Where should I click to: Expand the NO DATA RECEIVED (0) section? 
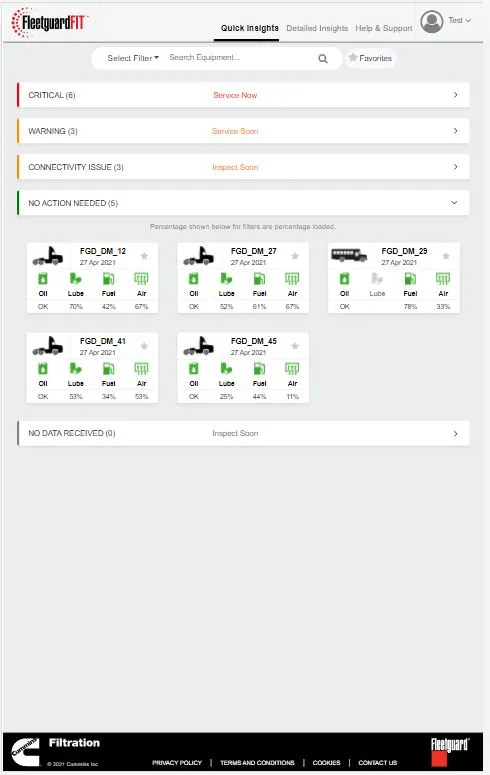(x=243, y=433)
